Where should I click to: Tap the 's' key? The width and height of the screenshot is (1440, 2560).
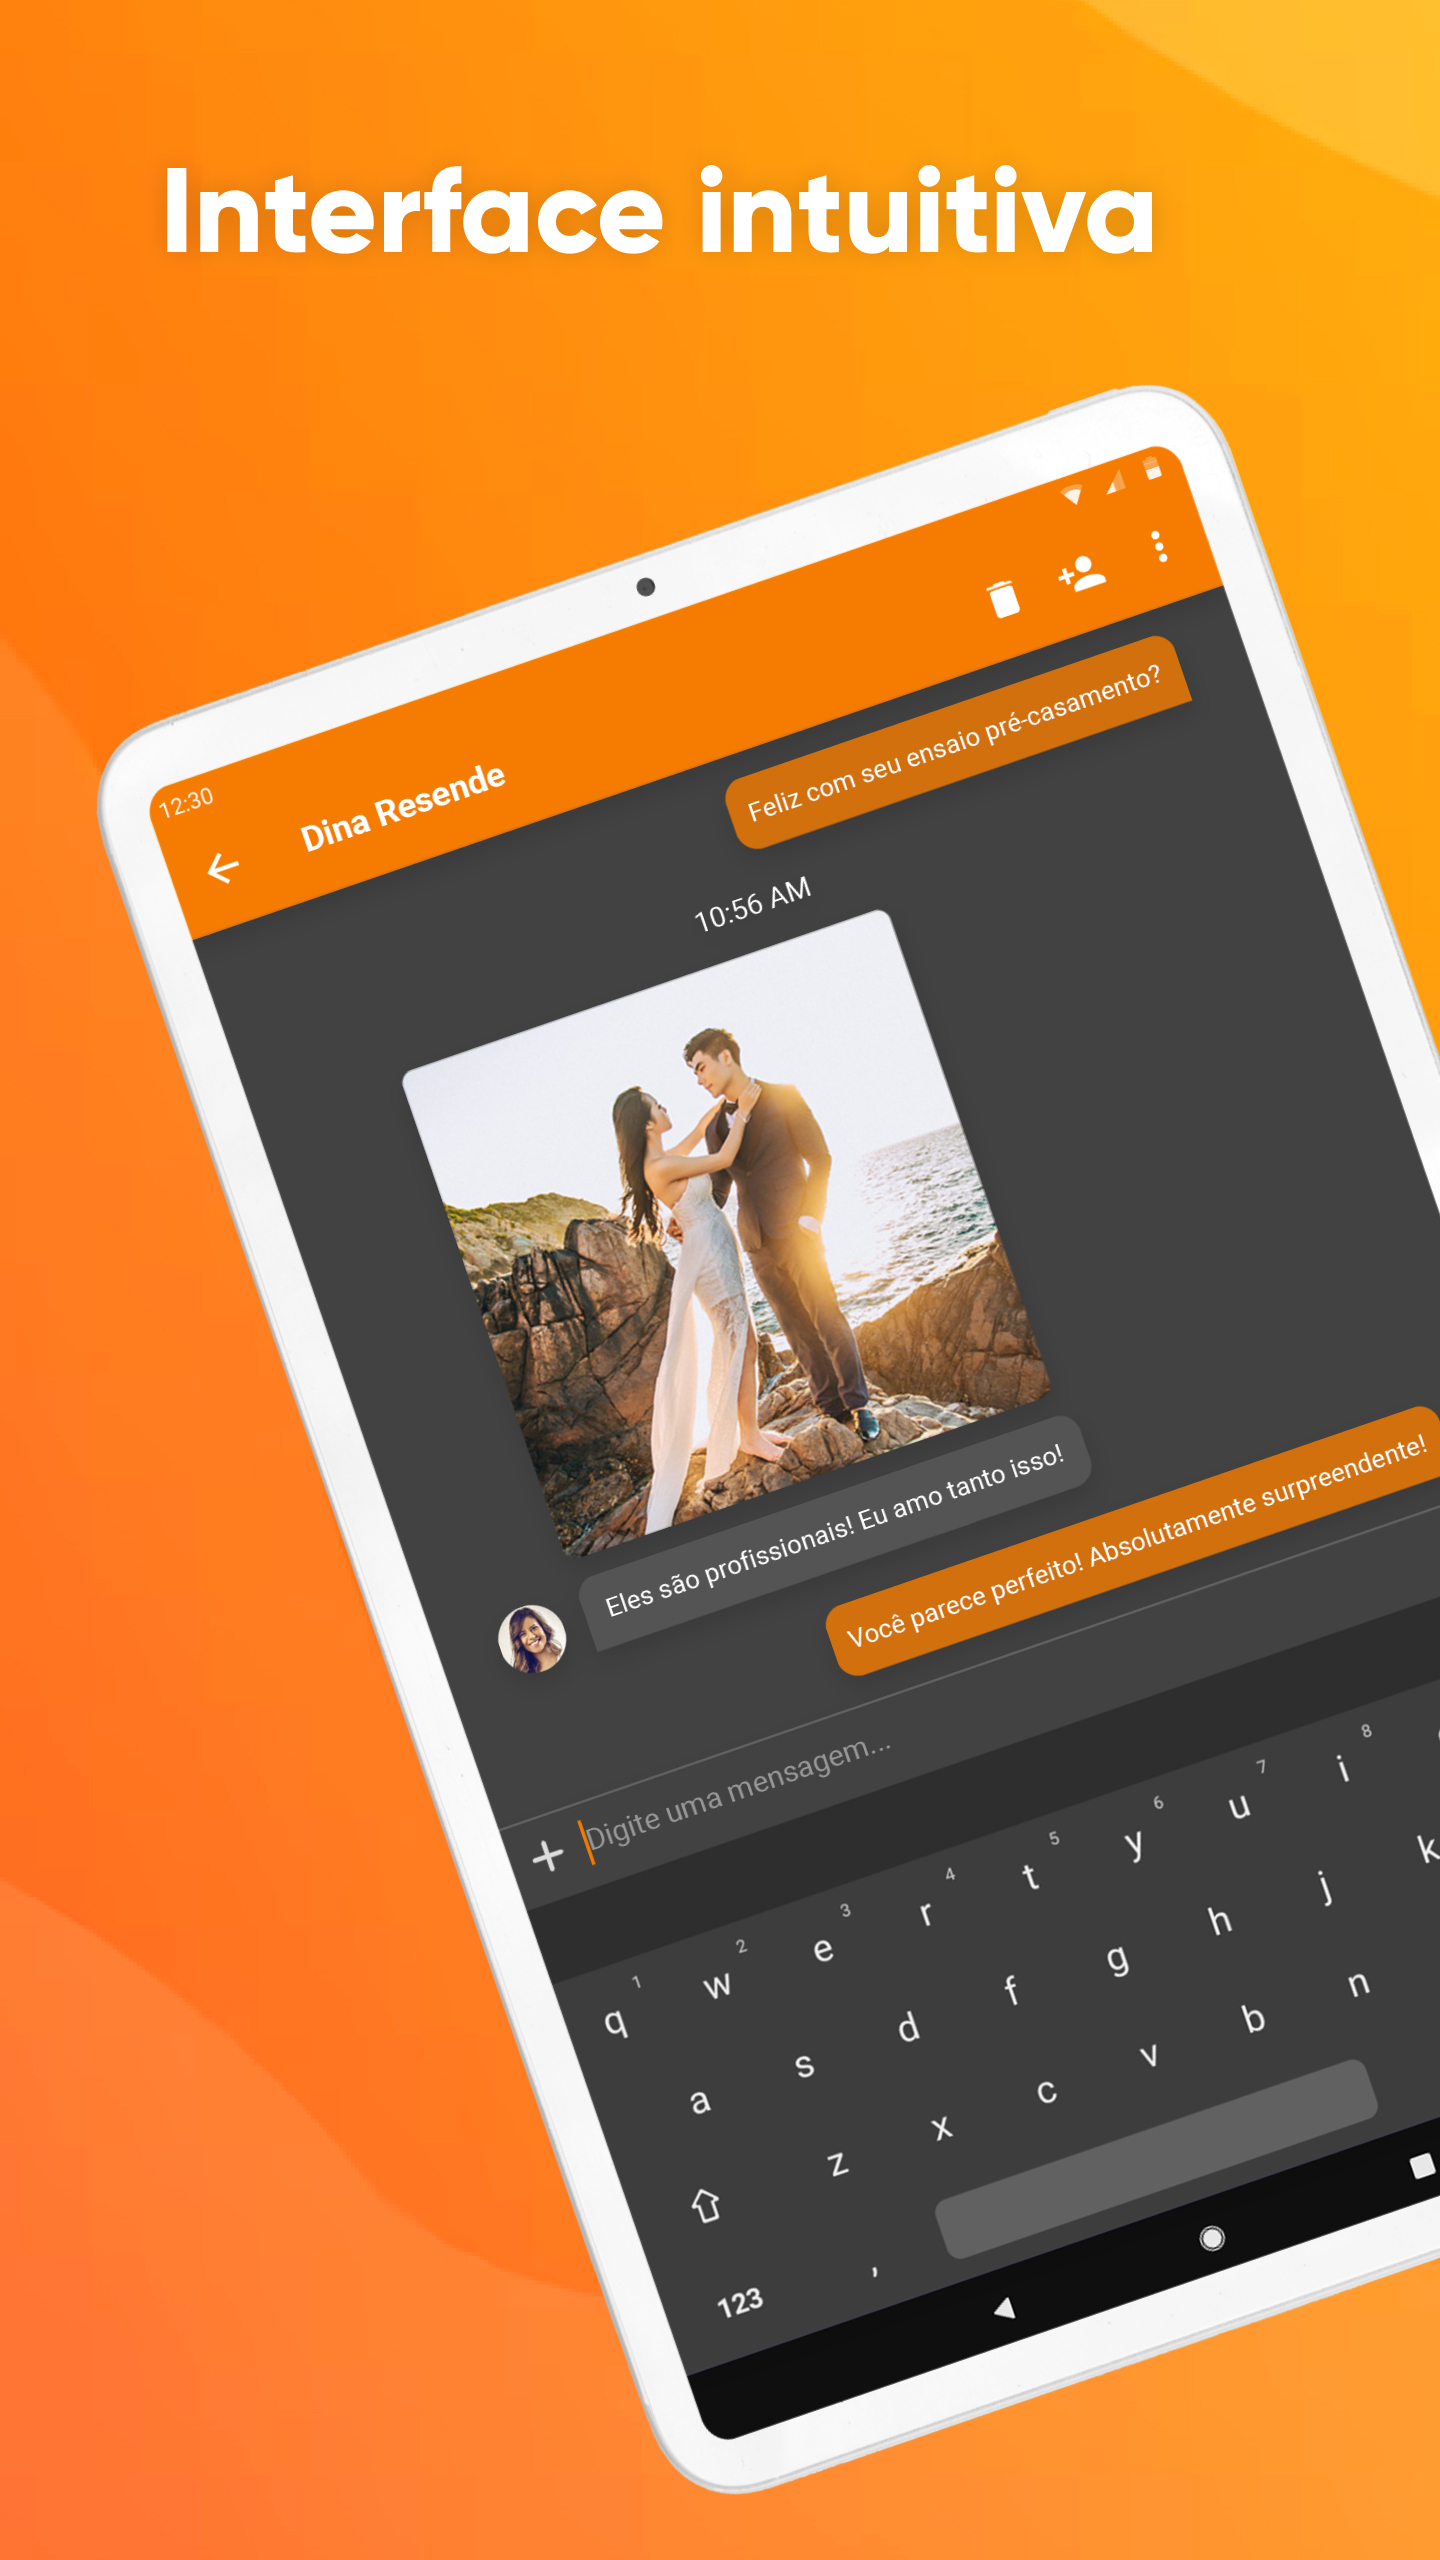coord(804,2065)
